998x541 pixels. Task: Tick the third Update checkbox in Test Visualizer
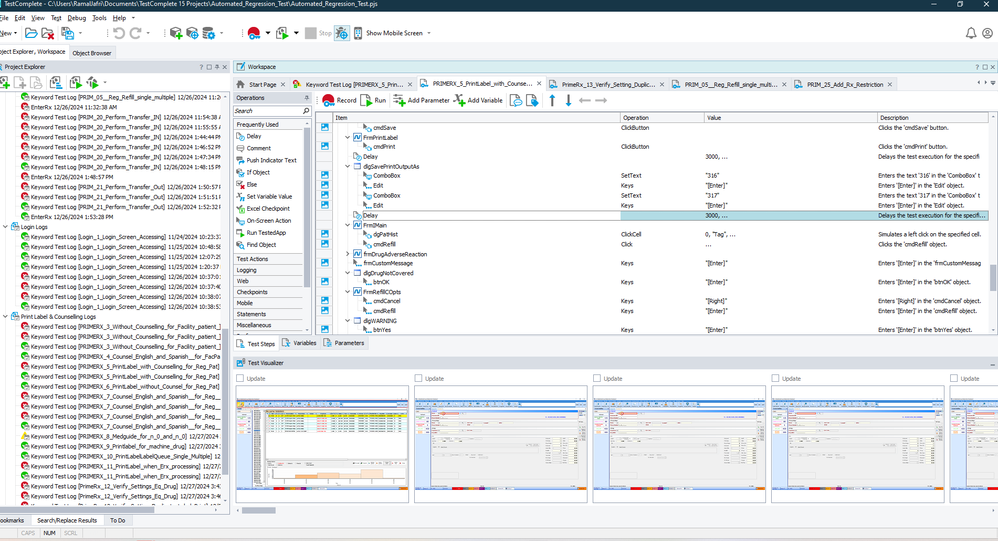pyautogui.click(x=597, y=379)
